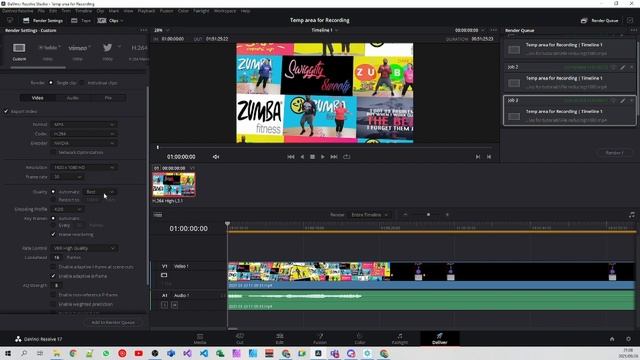
Task: Mute the viewer audio speaker icon
Action: (216, 157)
